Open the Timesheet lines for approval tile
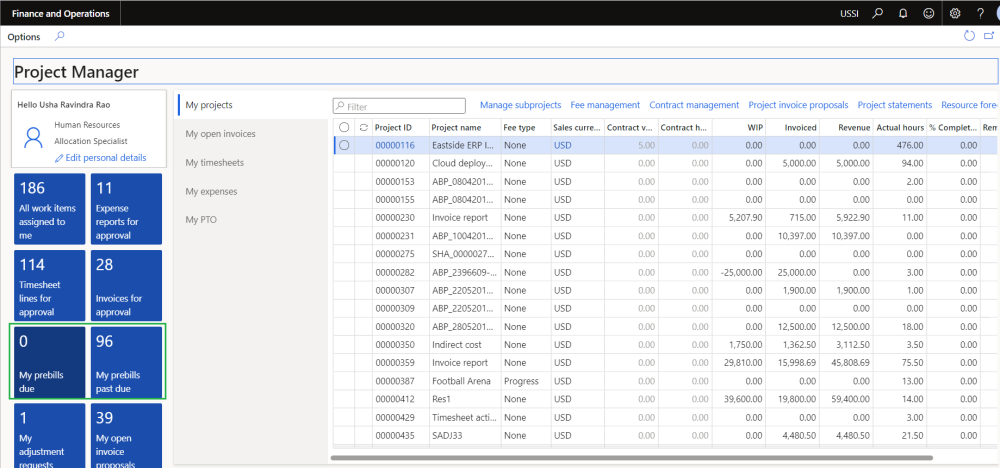Image resolution: width=1000 pixels, height=468 pixels. click(x=46, y=284)
